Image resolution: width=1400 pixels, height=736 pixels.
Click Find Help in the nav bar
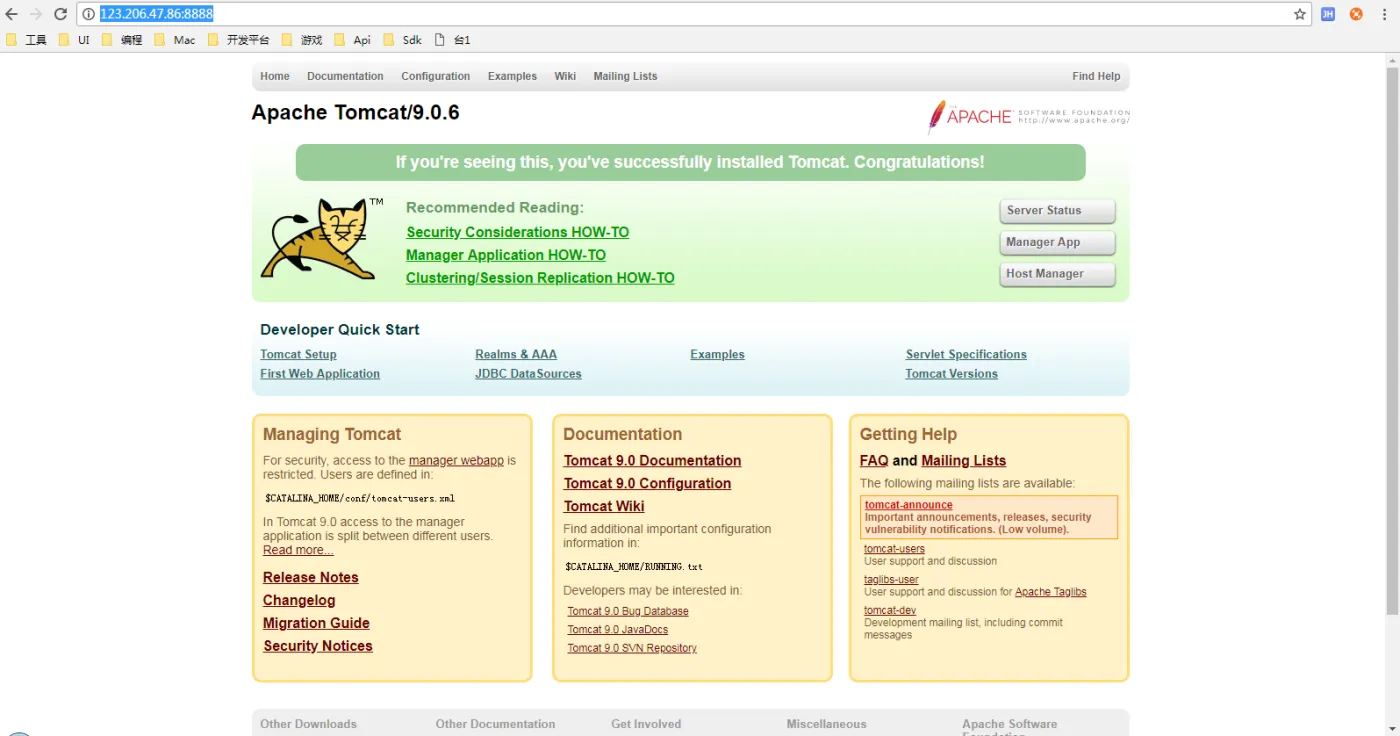(x=1096, y=76)
